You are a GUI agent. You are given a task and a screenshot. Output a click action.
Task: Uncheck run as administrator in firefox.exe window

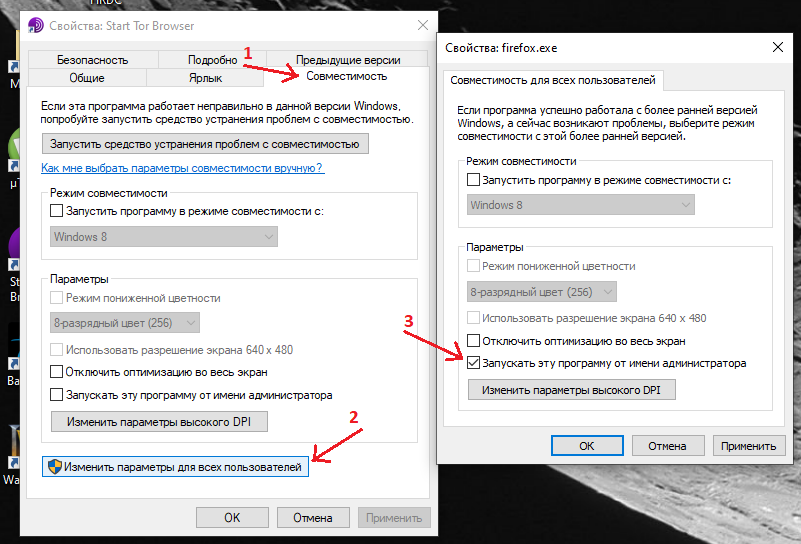pos(474,363)
